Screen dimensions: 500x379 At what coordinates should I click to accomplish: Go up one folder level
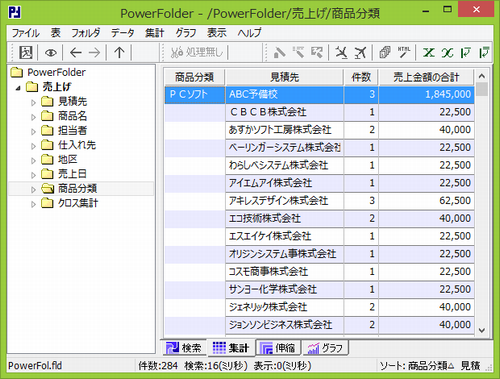pos(119,52)
